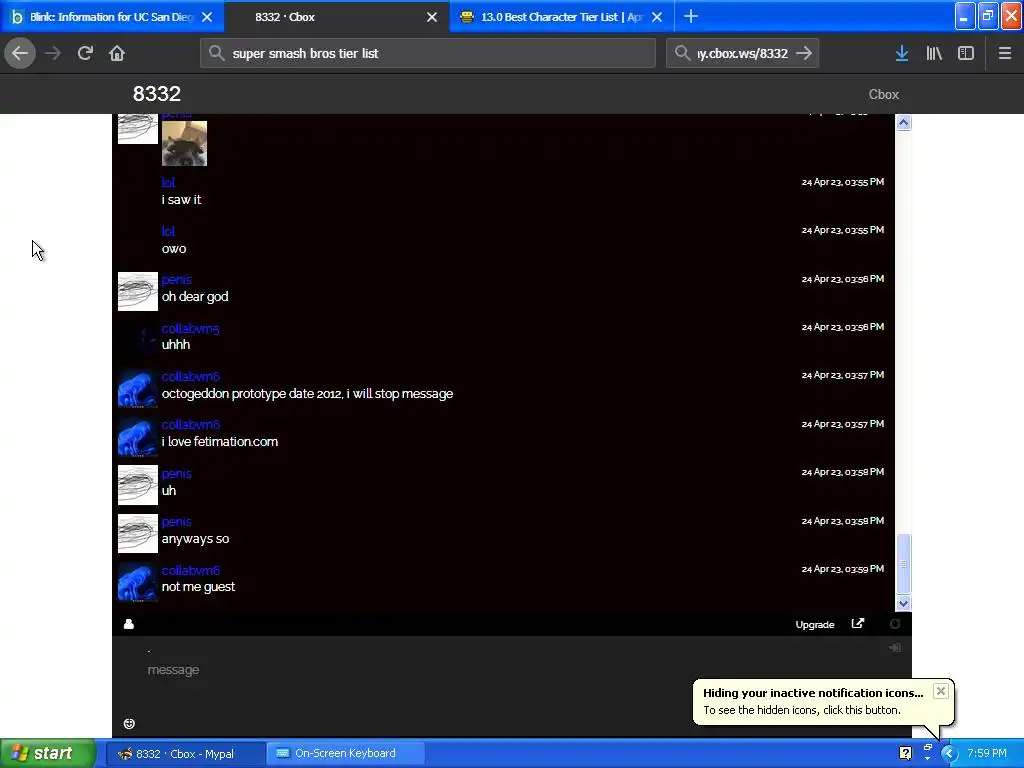Click timestamp 24 Apr 23, 03:59 PM

pos(842,569)
